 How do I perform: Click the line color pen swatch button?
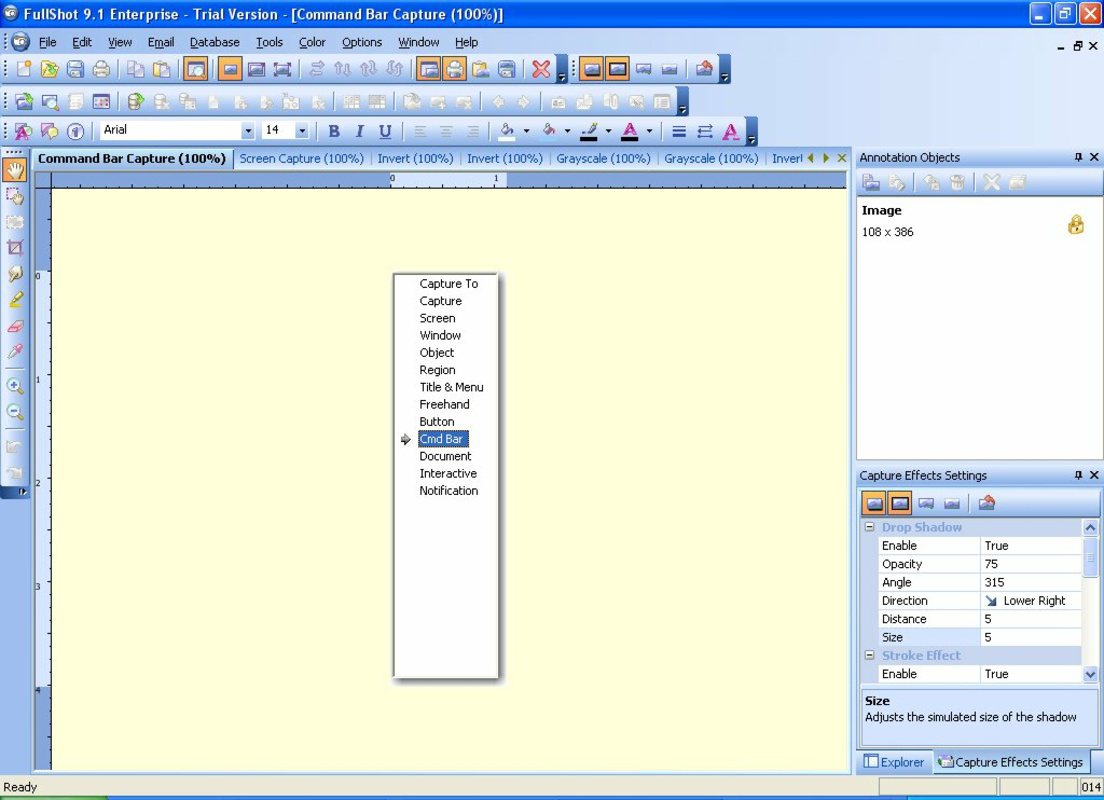pos(589,131)
